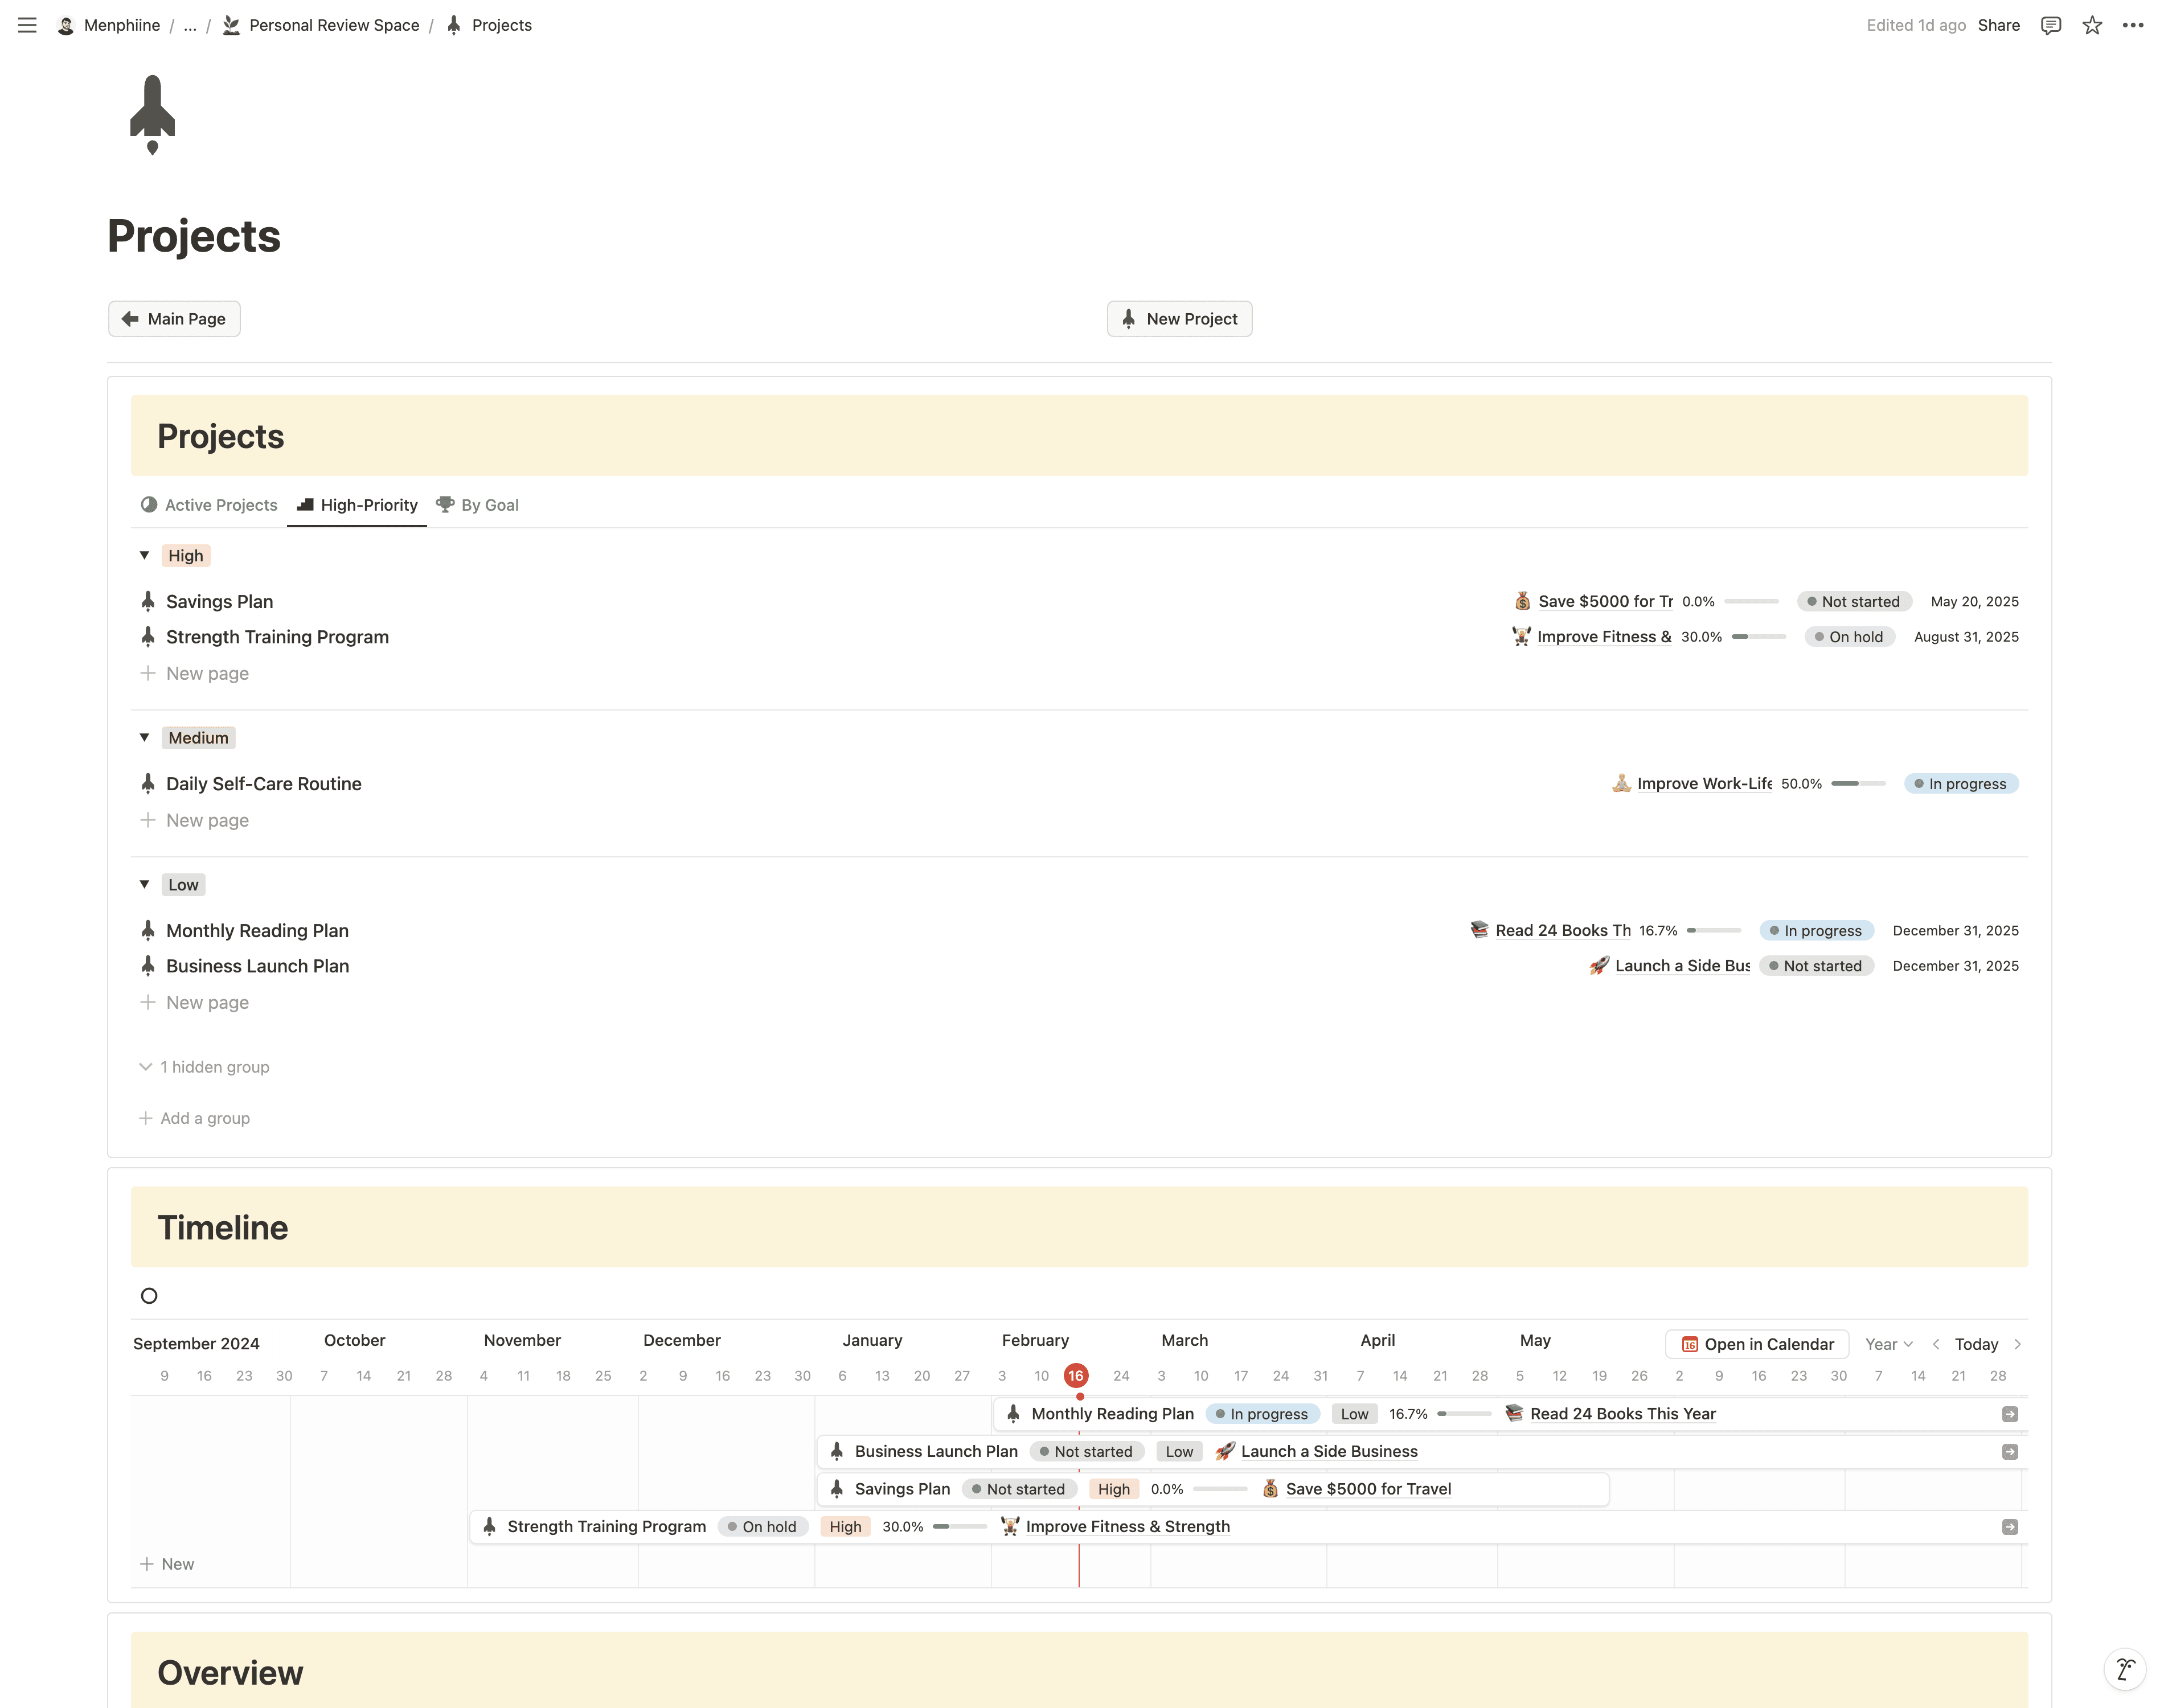
Task: Click the circle view icon under Timeline
Action: tap(149, 1296)
